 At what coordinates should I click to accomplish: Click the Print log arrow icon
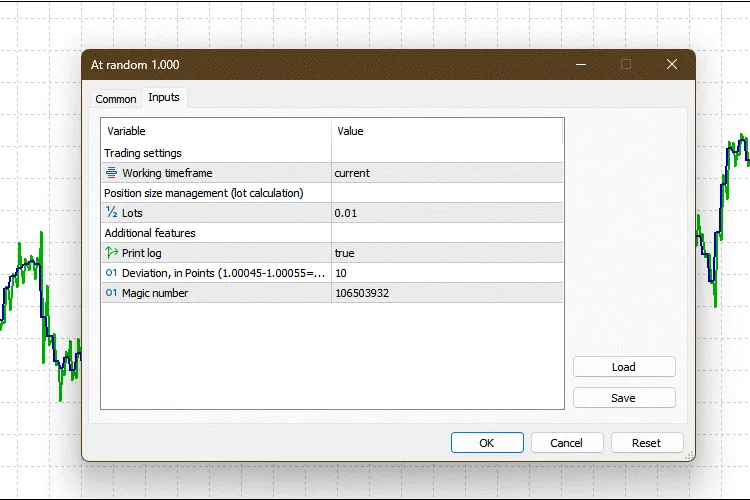(111, 253)
